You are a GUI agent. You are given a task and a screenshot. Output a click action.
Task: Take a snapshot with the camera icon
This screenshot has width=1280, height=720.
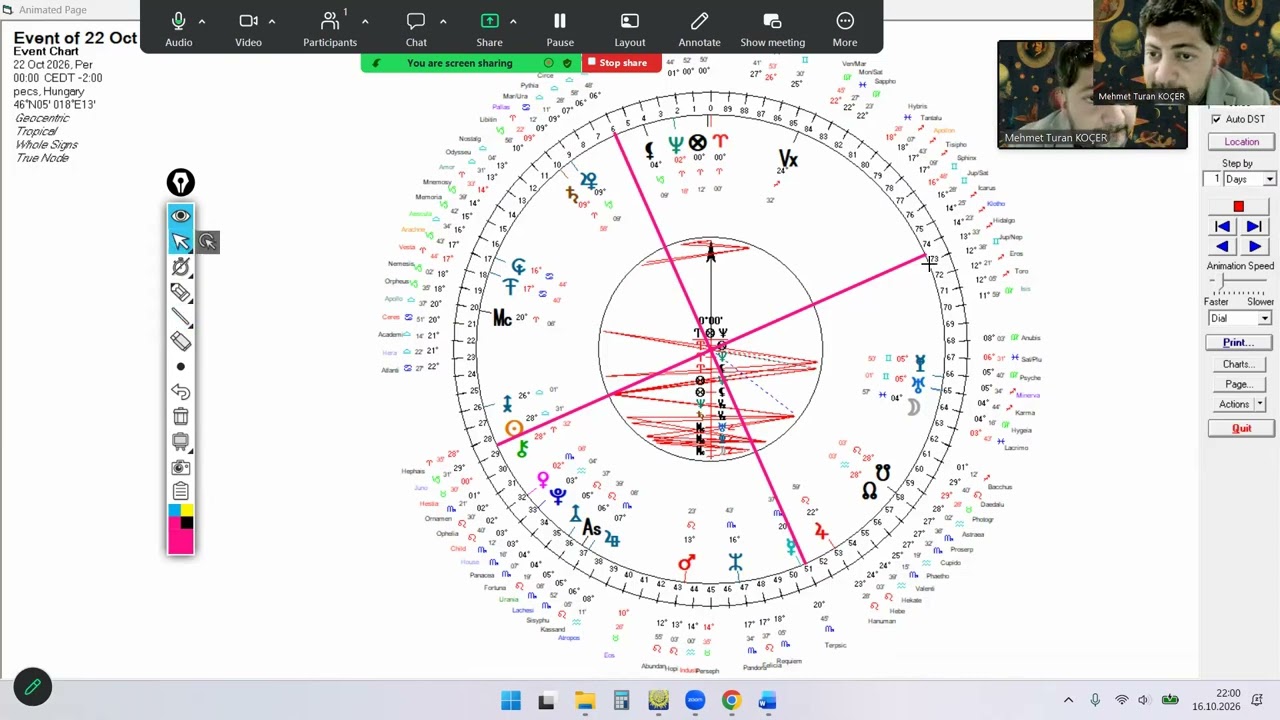tap(181, 467)
